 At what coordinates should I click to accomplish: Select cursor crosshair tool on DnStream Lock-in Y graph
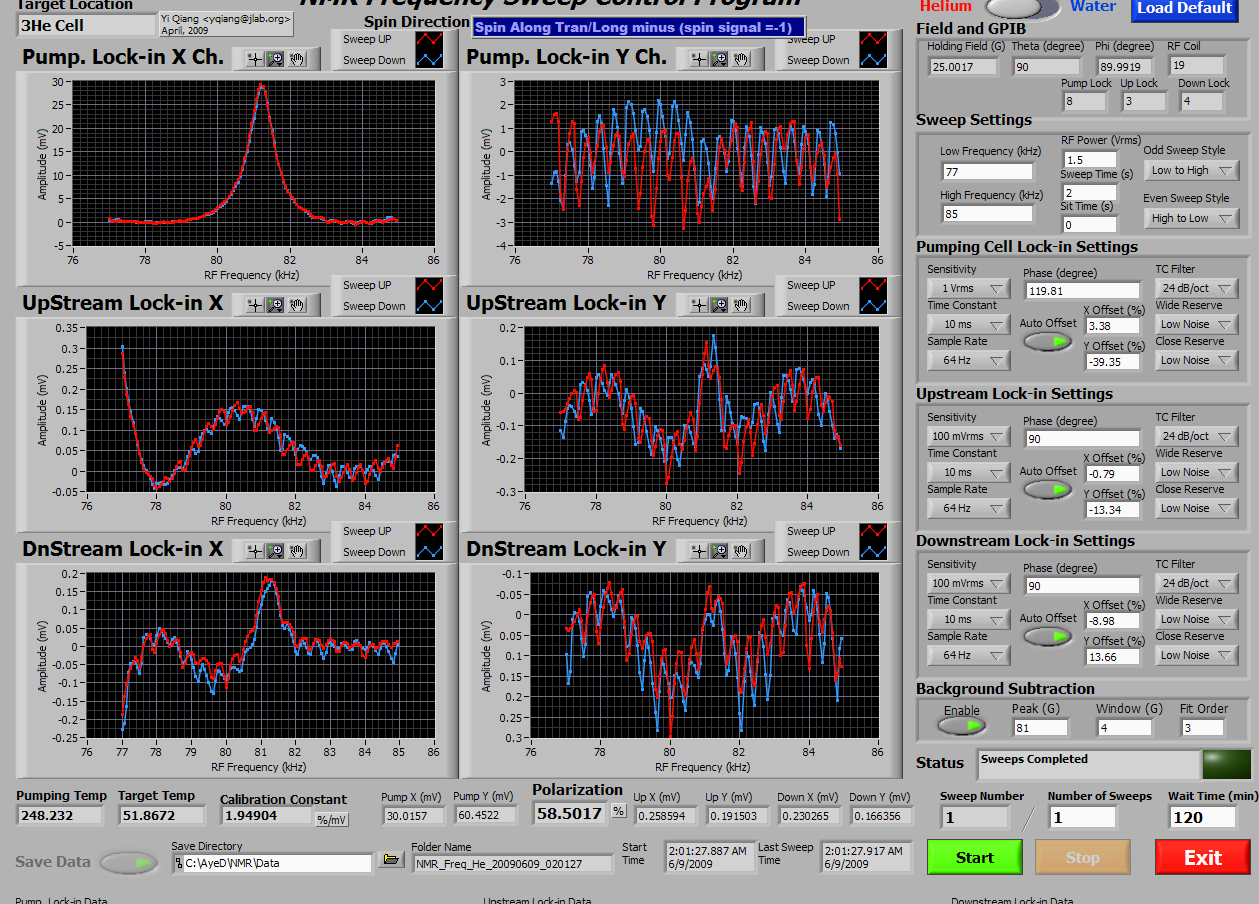click(x=699, y=551)
